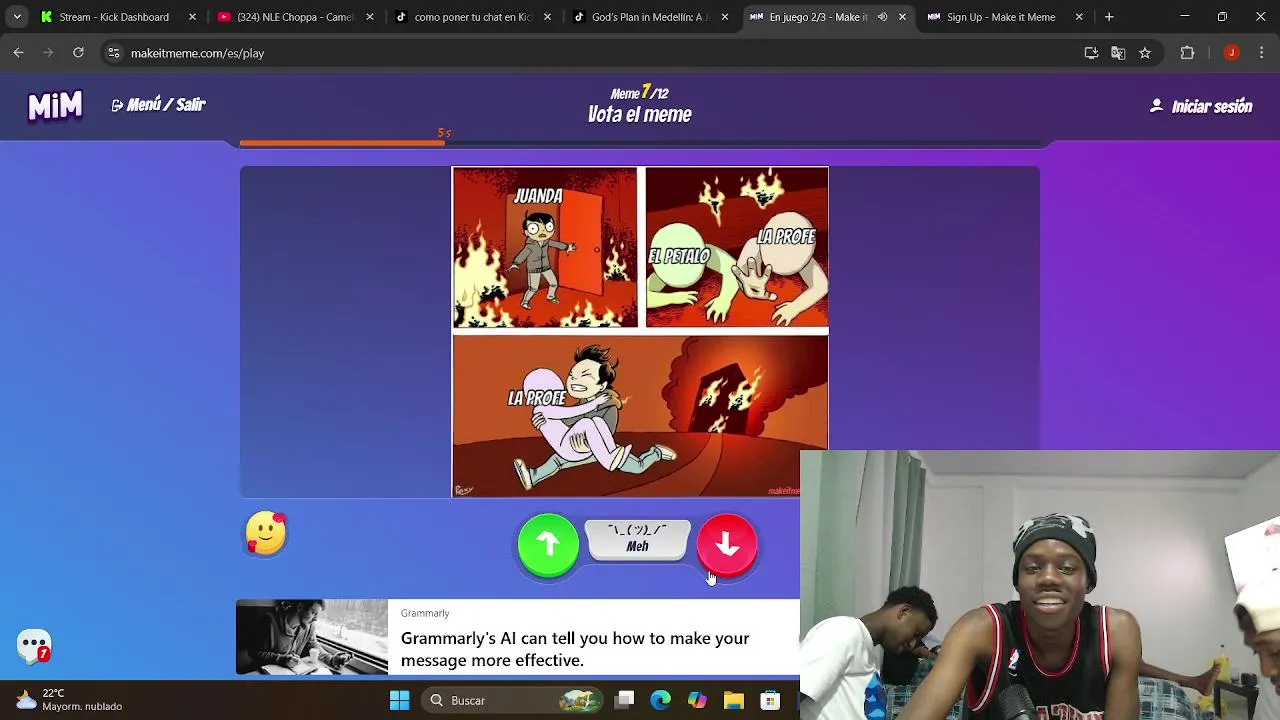Click the address bar URL
The image size is (1280, 720).
tap(198, 53)
